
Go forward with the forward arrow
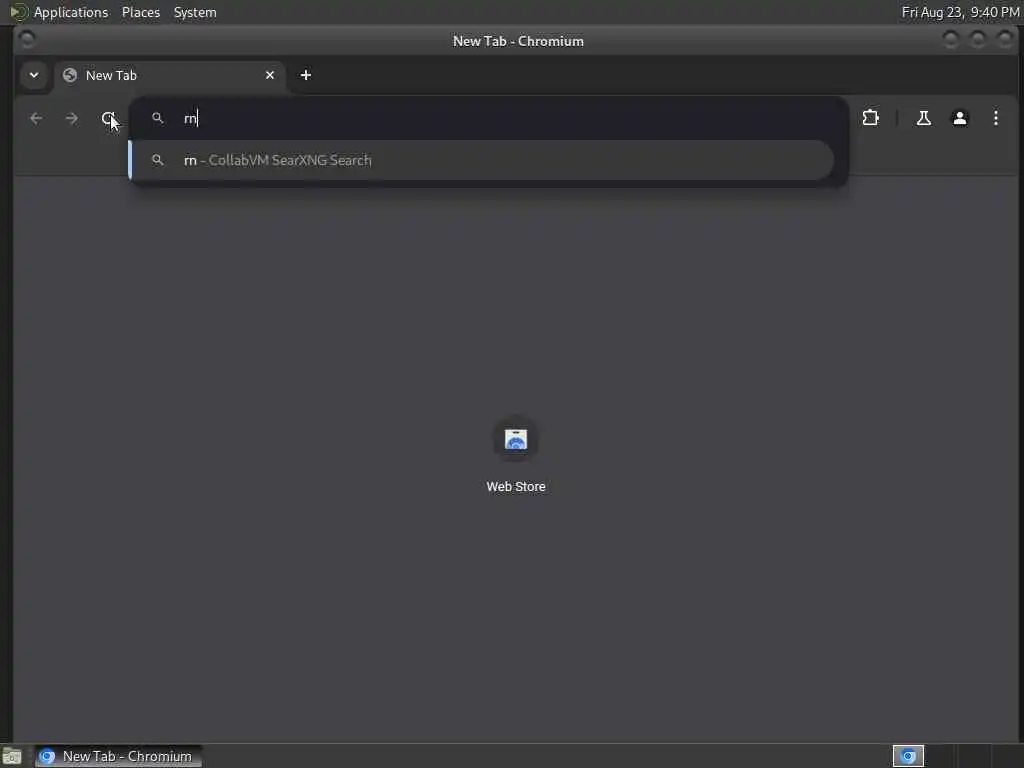(x=72, y=118)
